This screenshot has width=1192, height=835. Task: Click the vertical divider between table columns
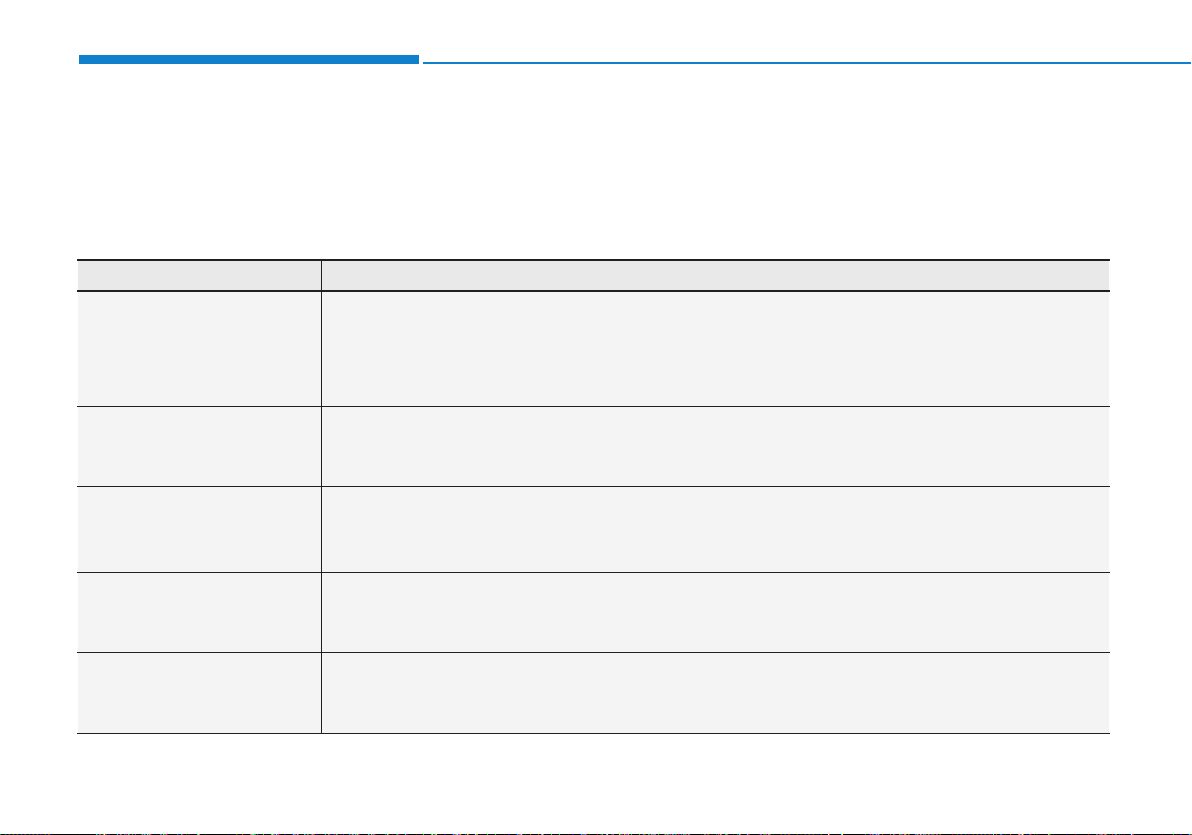(x=322, y=497)
